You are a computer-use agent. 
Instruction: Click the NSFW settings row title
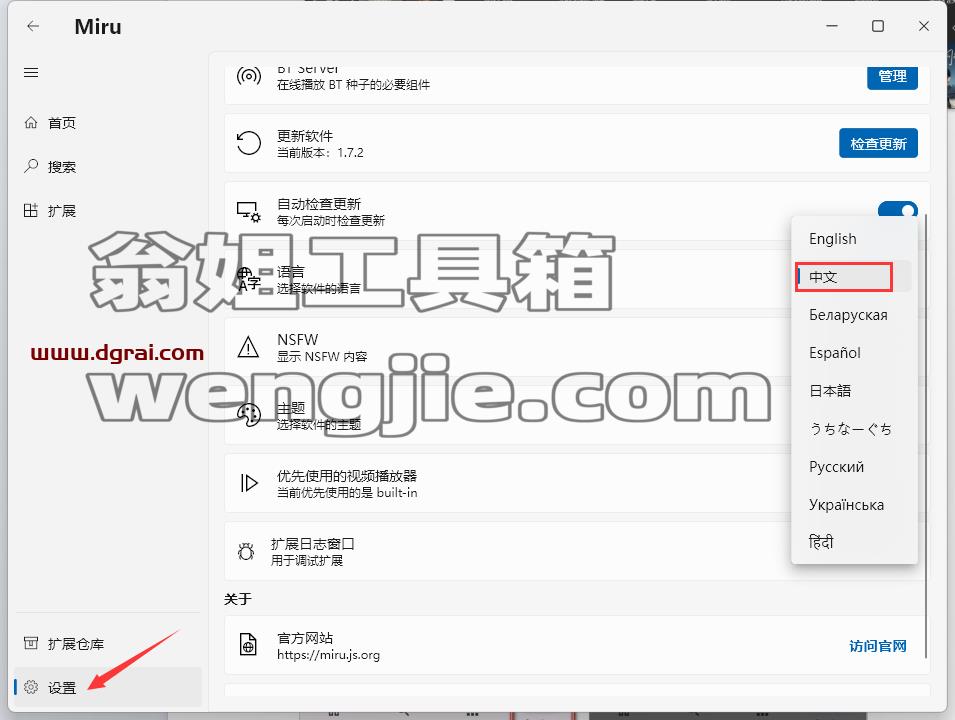pos(297,339)
